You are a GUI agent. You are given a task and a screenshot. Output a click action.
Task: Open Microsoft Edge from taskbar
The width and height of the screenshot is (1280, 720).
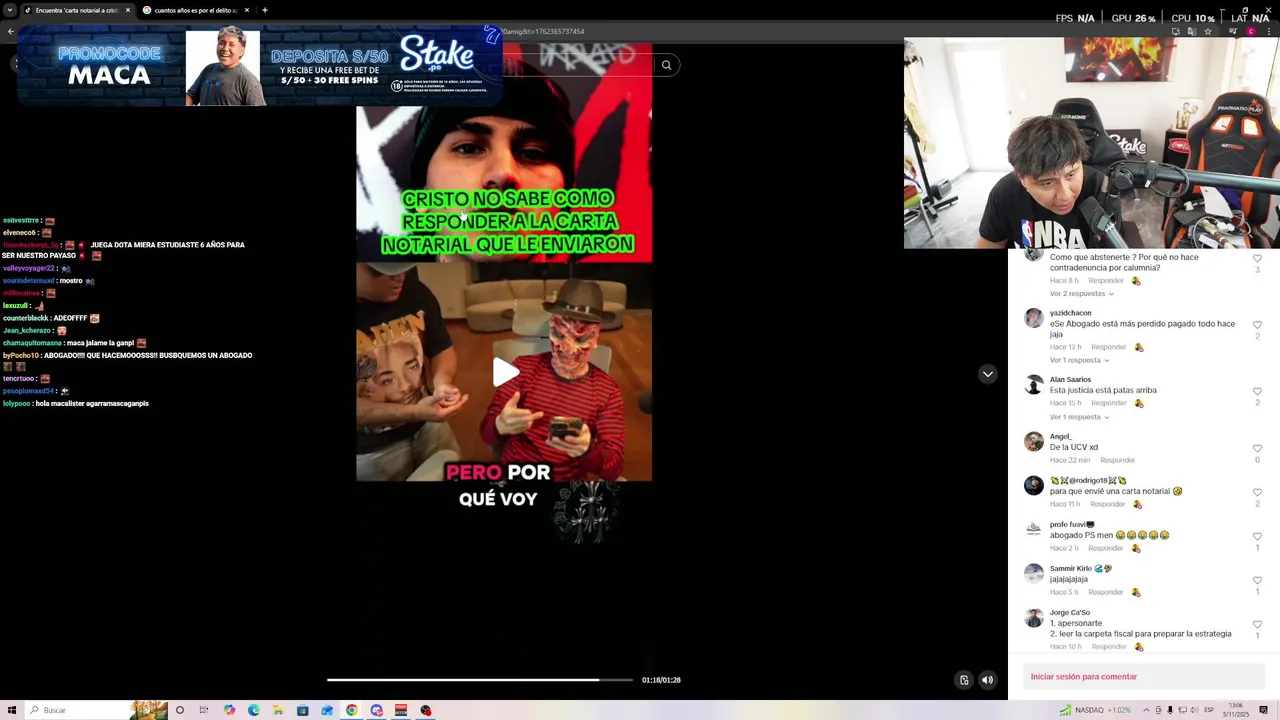click(x=253, y=710)
